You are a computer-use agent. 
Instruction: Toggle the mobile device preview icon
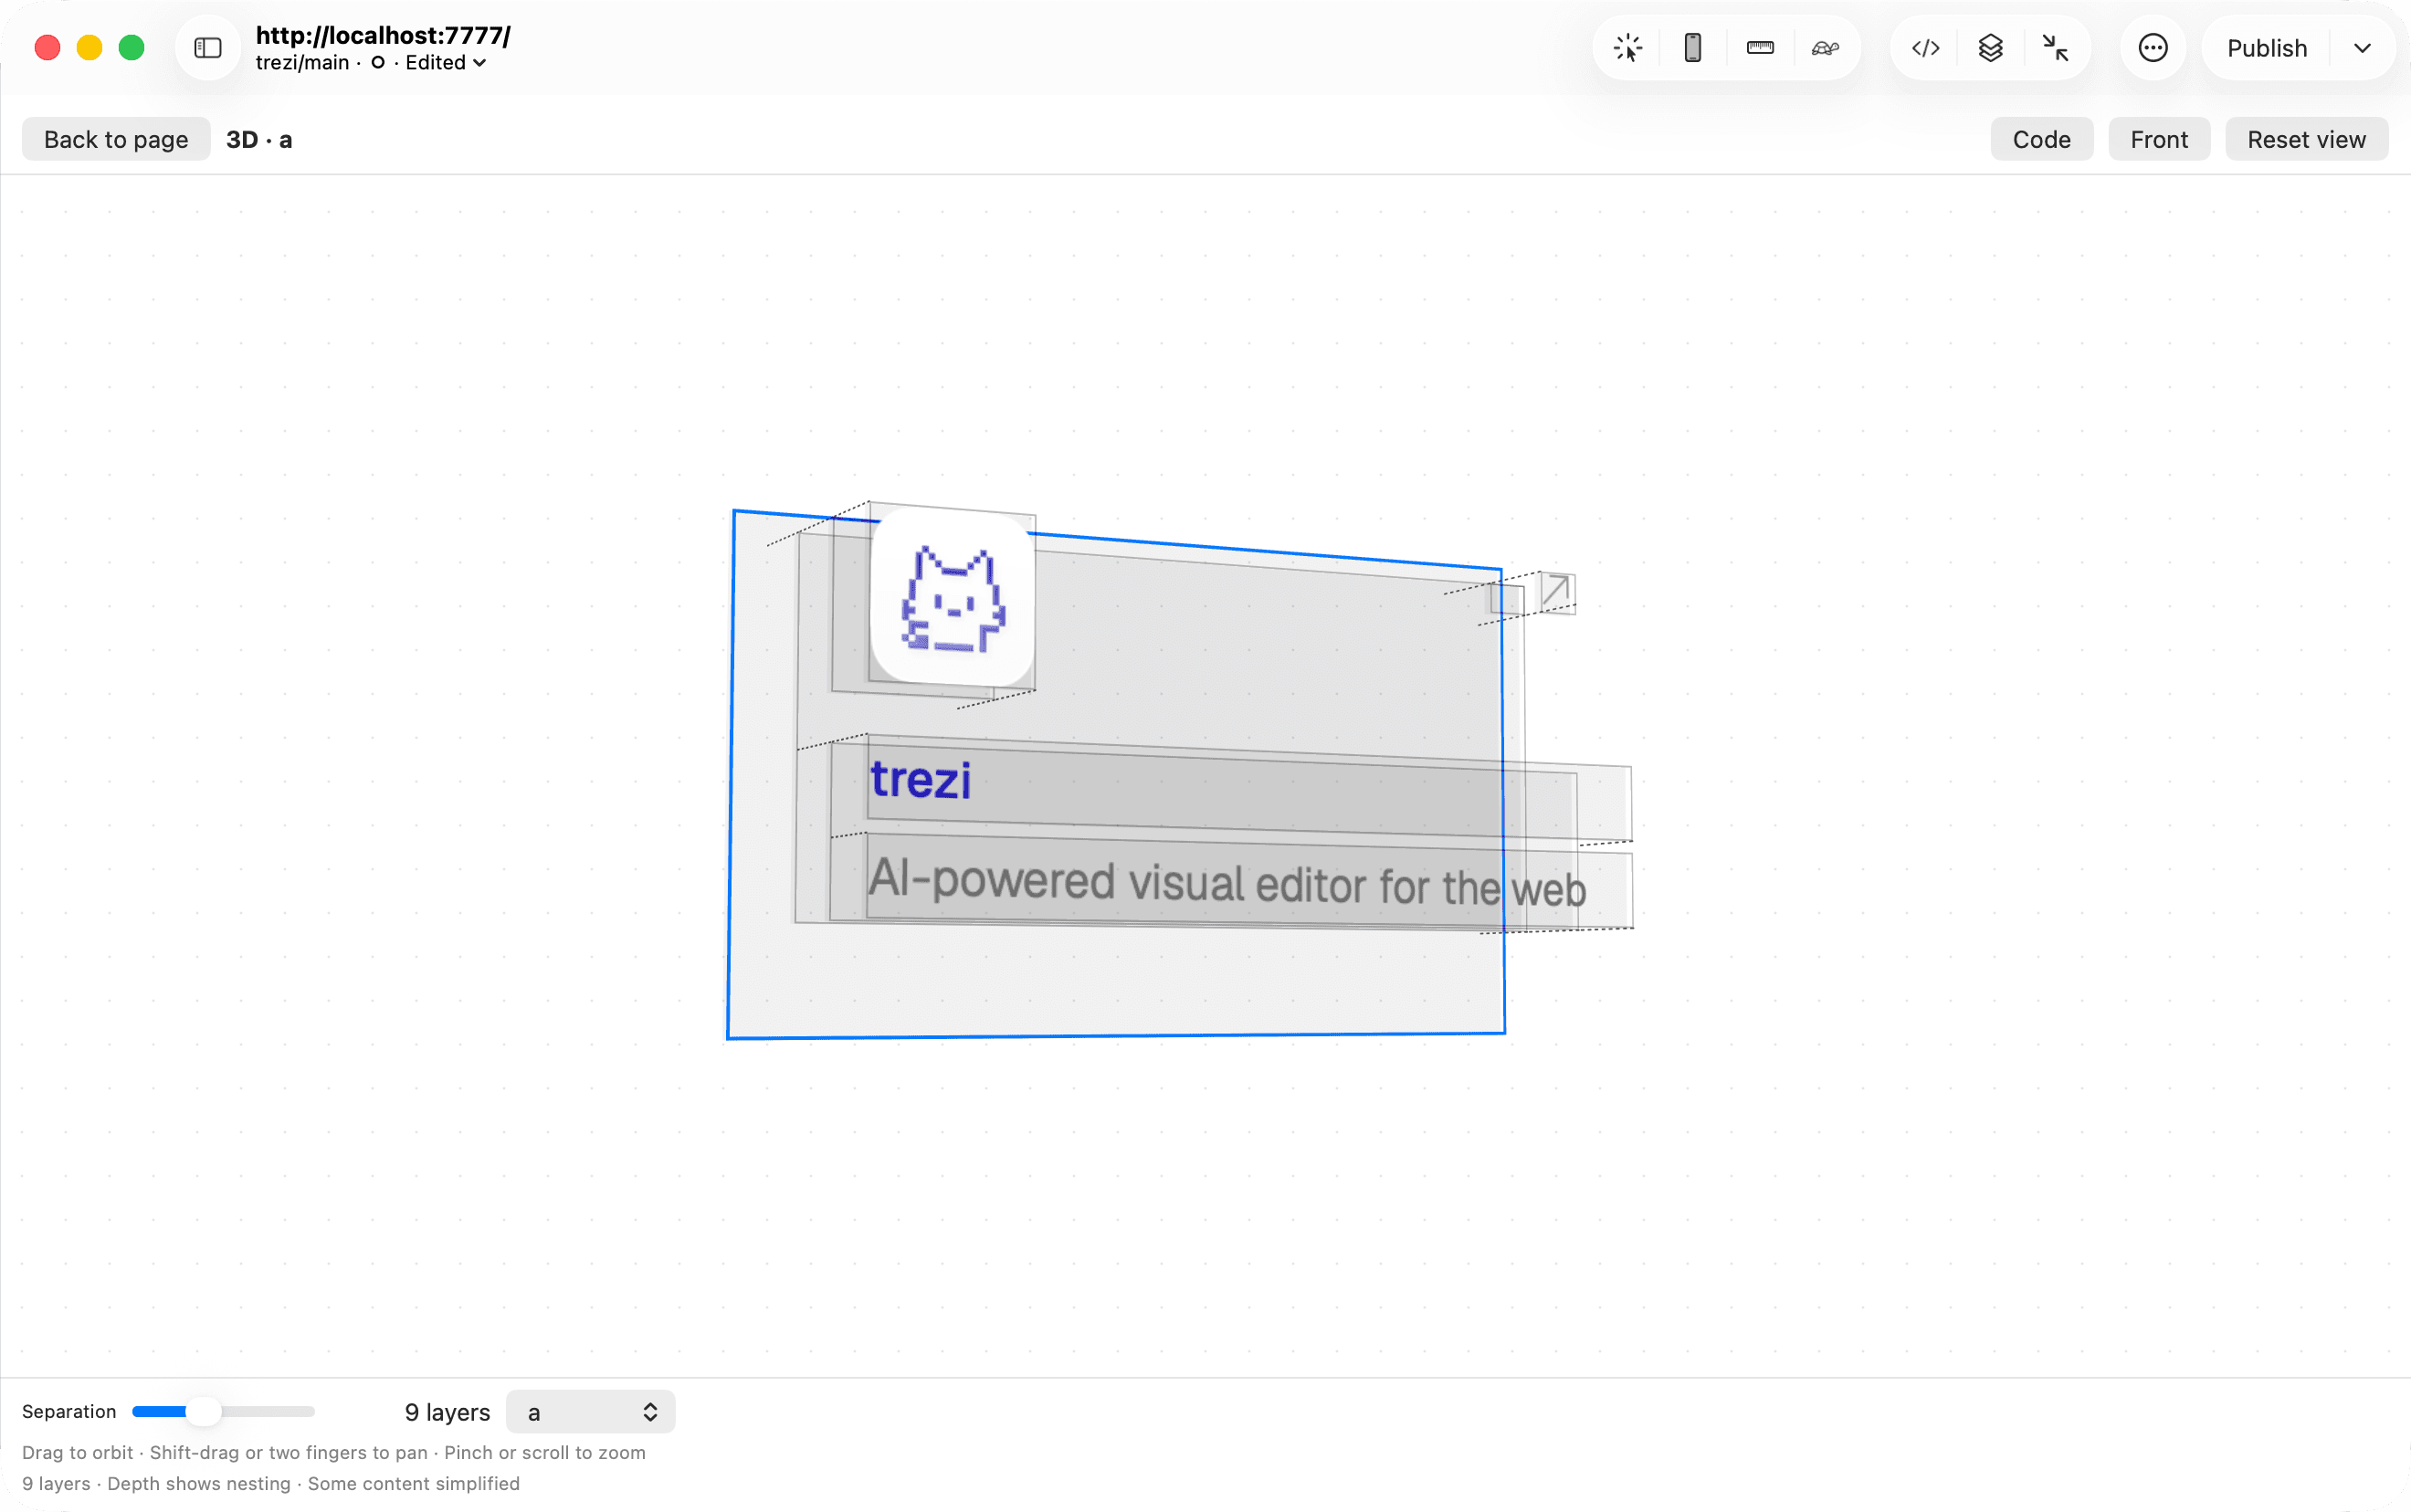1693,48
